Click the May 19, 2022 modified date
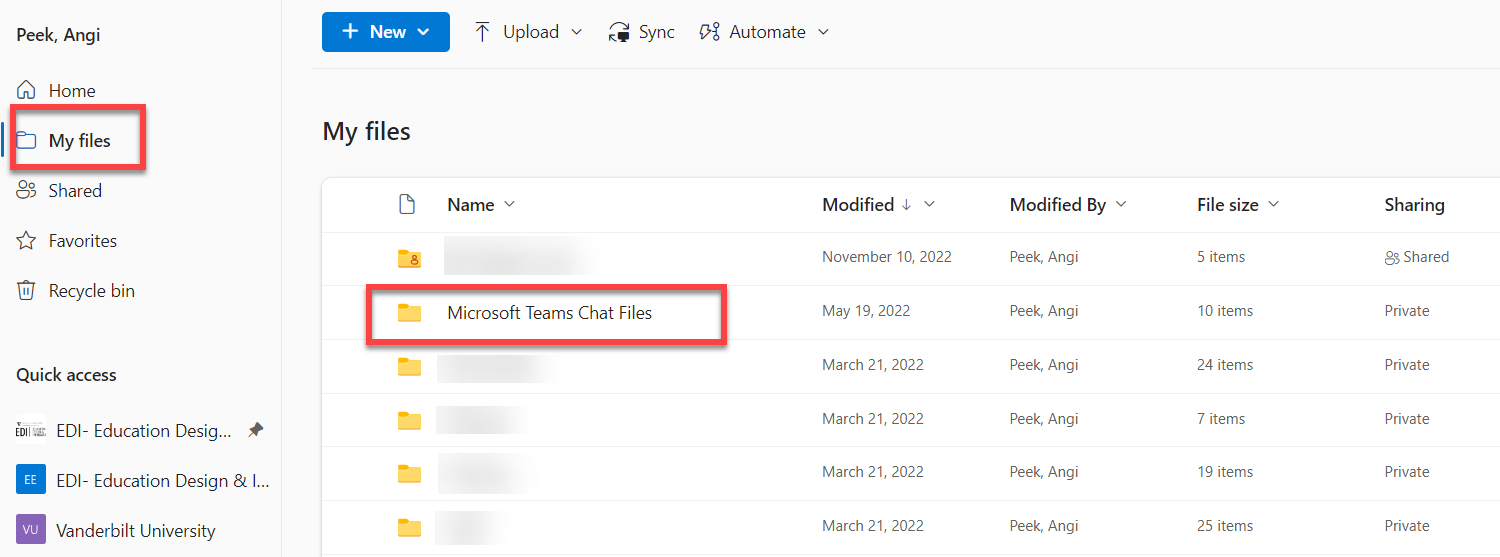This screenshot has width=1500, height=557. [866, 311]
